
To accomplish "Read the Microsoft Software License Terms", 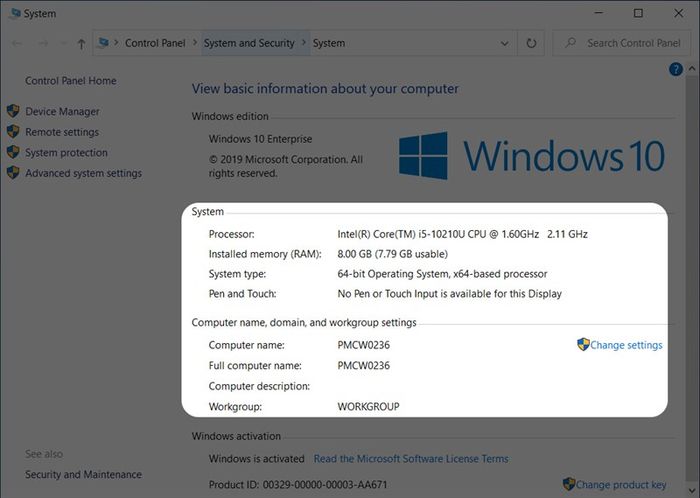I will [411, 459].
